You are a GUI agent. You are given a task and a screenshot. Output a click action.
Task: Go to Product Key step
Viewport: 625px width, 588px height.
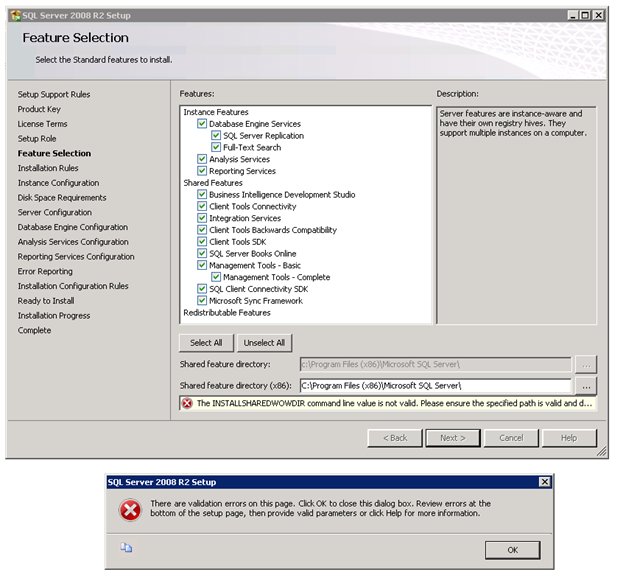coord(39,109)
